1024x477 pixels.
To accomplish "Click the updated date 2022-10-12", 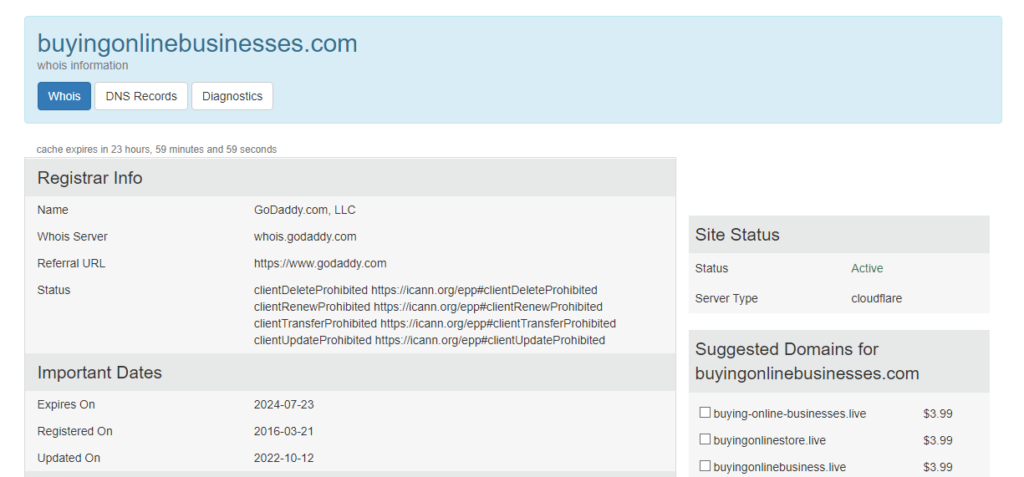I will click(x=284, y=458).
